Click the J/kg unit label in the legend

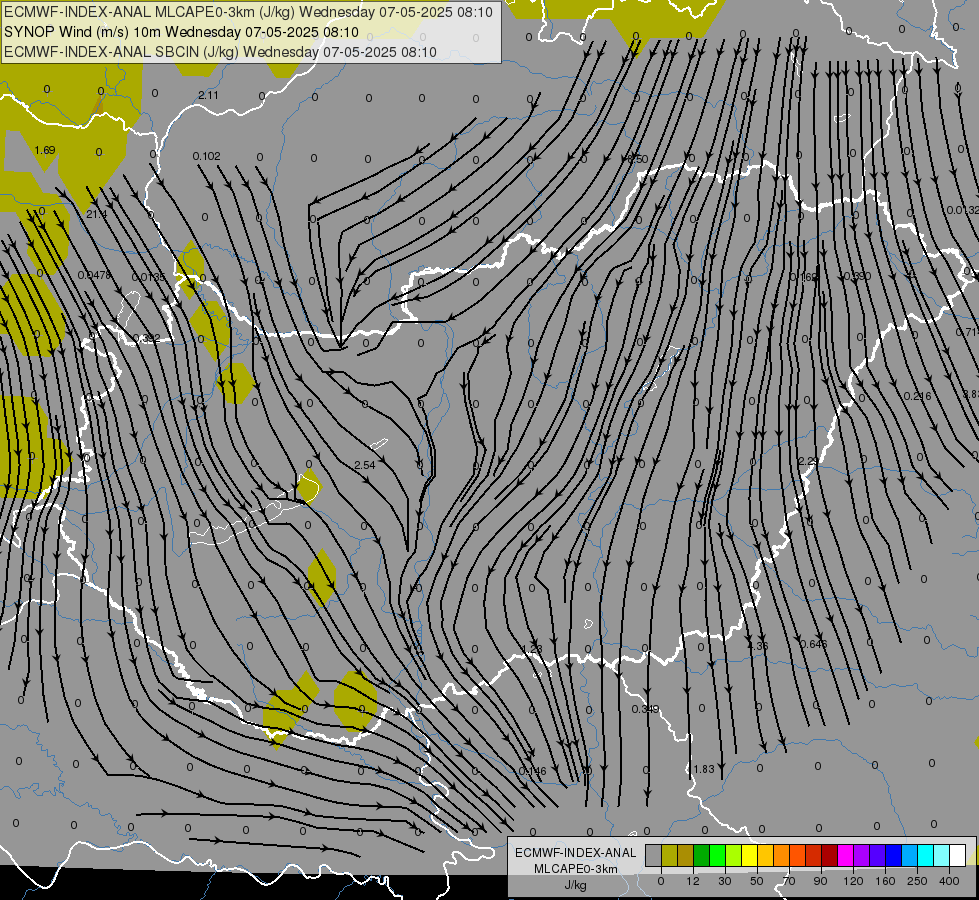[x=575, y=885]
